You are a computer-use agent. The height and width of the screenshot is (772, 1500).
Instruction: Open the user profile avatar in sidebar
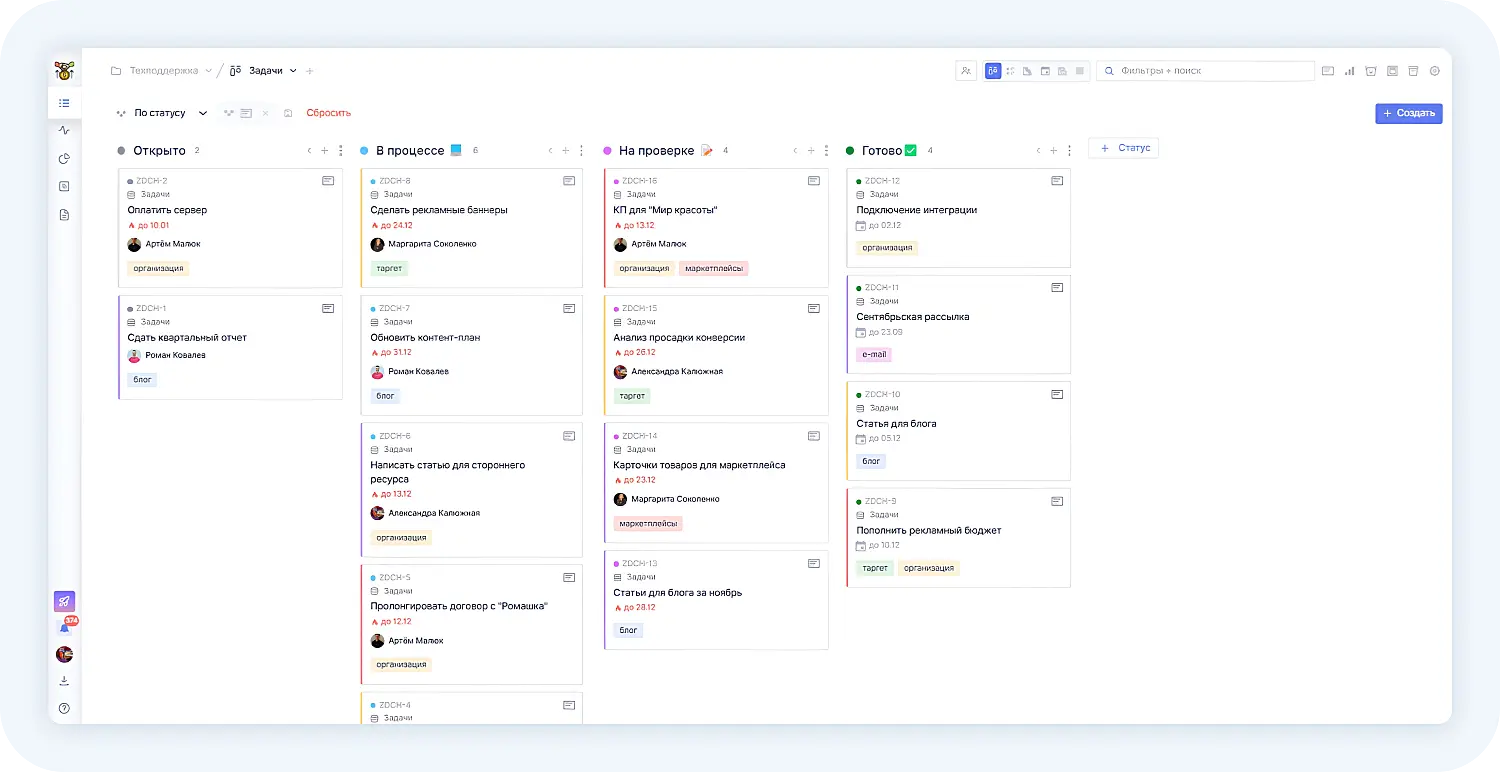64,654
